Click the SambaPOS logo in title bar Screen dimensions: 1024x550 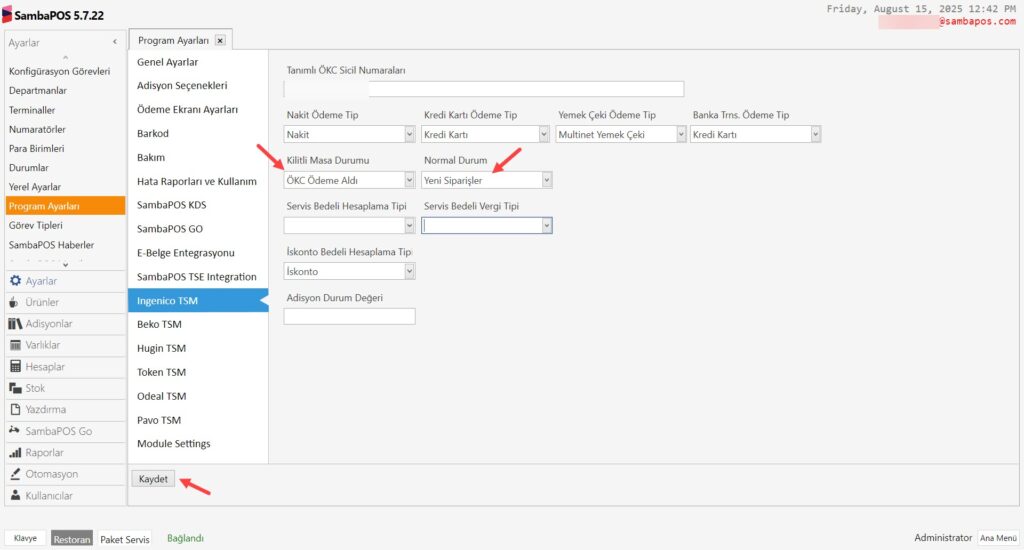click(x=7, y=14)
